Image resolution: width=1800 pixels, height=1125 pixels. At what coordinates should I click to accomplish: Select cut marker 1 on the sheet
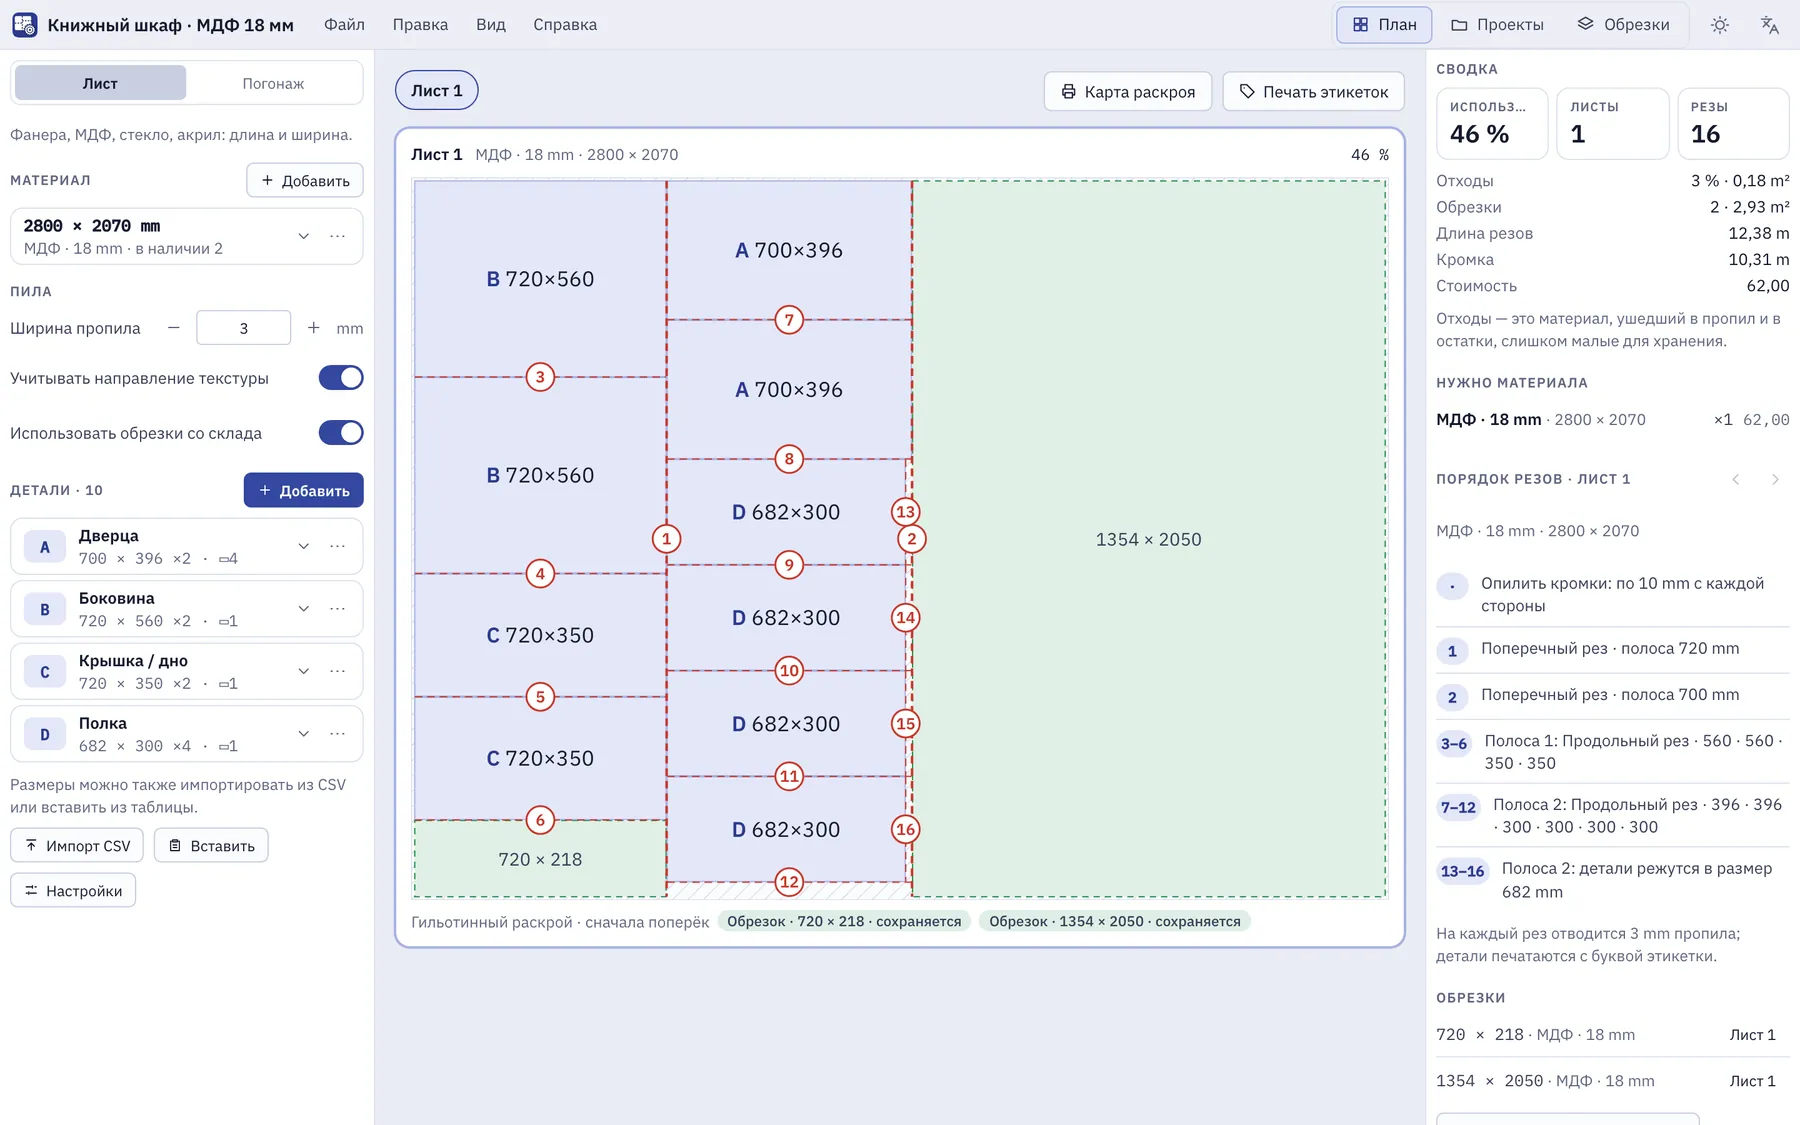[x=666, y=539]
